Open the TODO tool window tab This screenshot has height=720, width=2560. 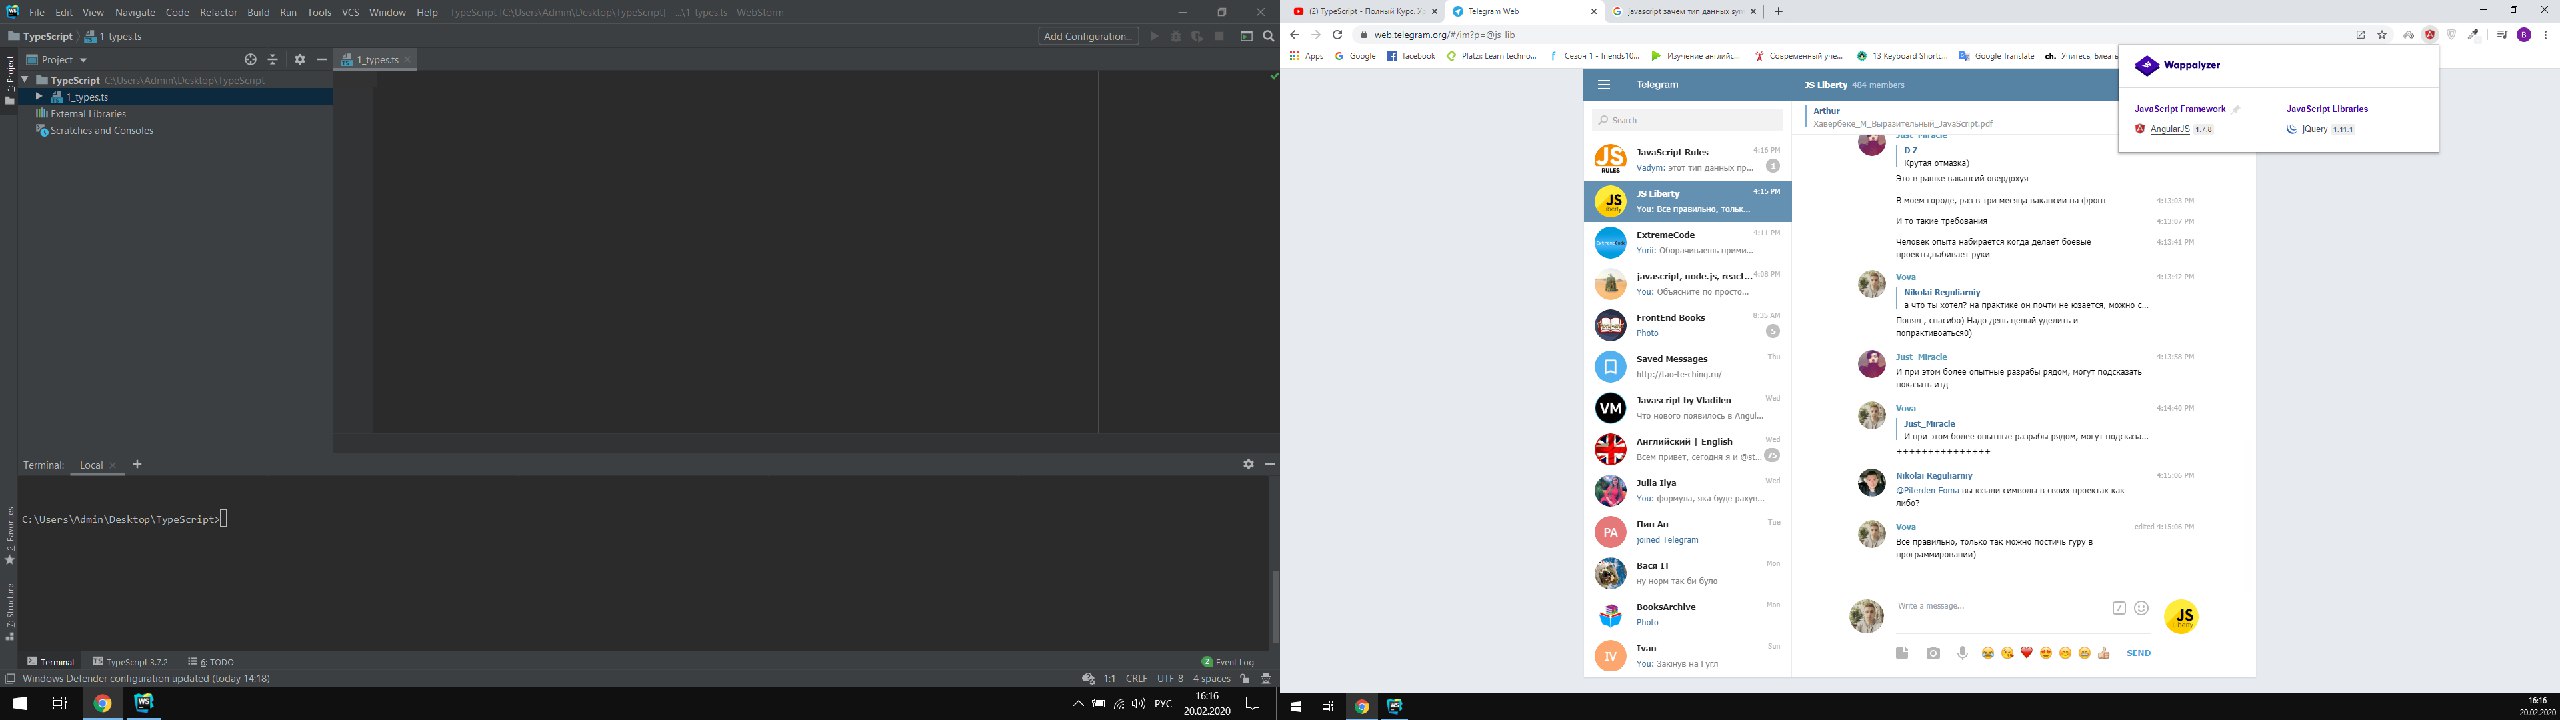coord(211,662)
